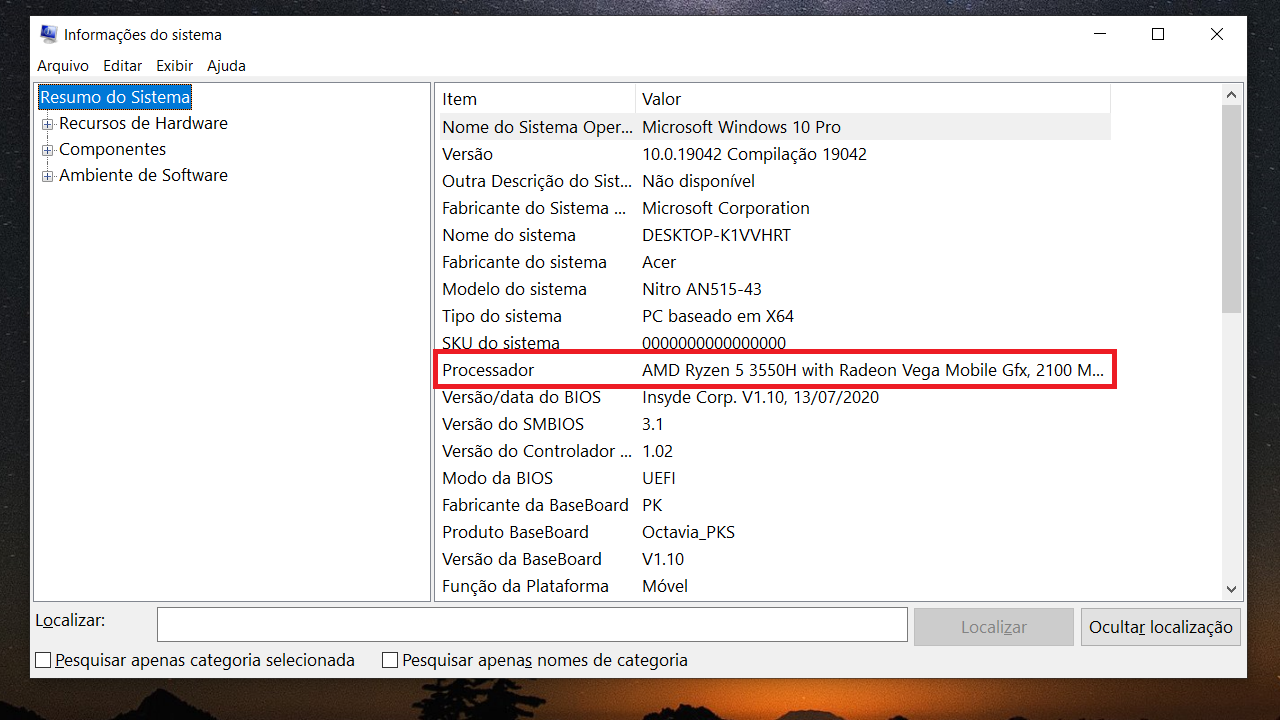This screenshot has height=720, width=1280.
Task: Open the Ajuda menu
Action: pyautogui.click(x=226, y=66)
